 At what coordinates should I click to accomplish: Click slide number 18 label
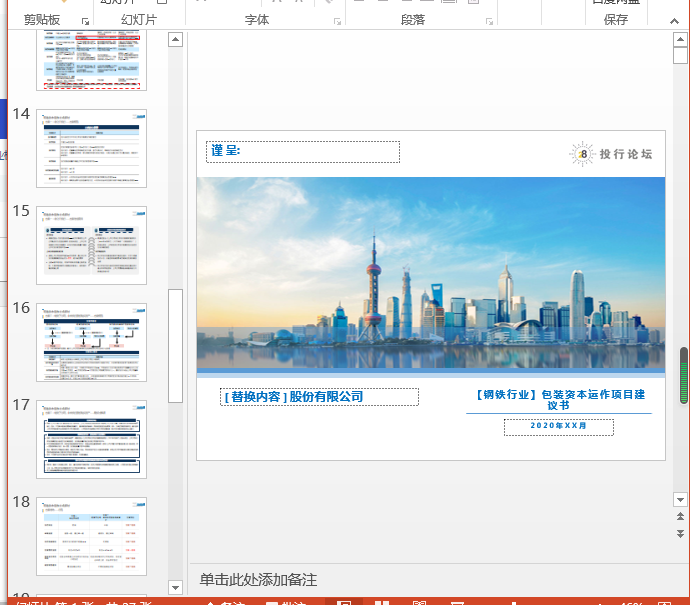(21, 502)
